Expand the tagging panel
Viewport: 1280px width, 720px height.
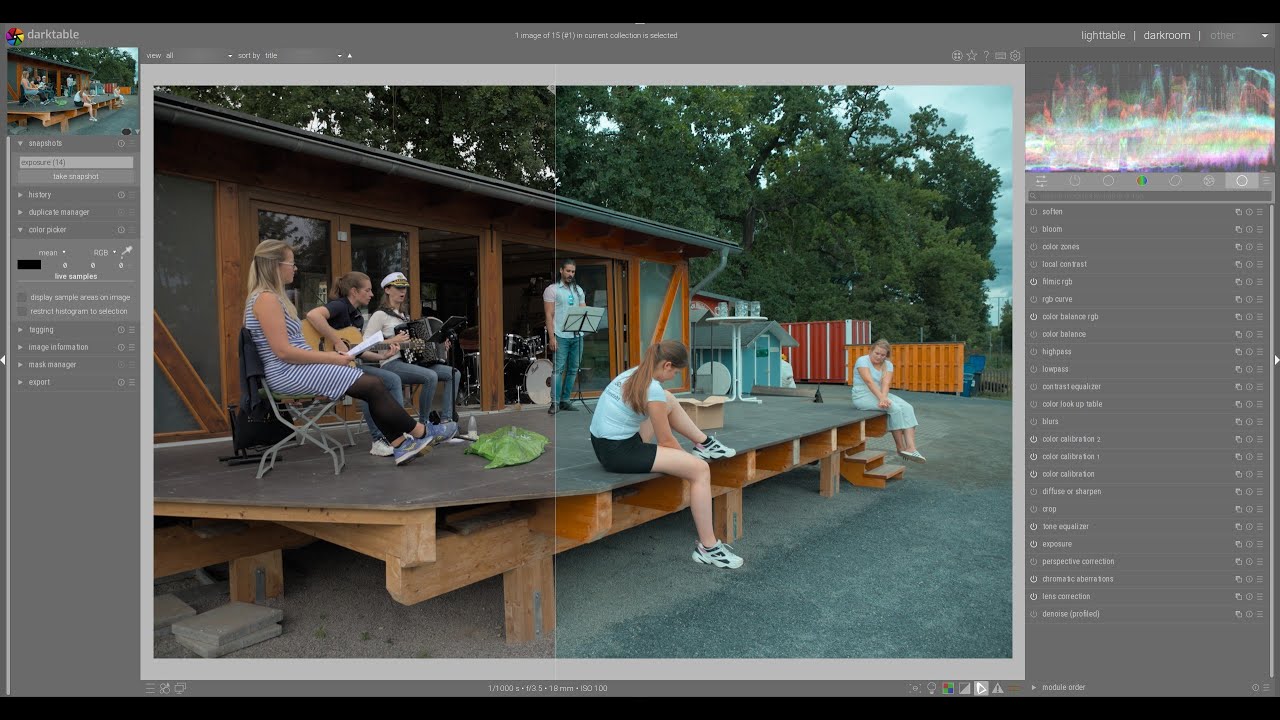(x=20, y=330)
